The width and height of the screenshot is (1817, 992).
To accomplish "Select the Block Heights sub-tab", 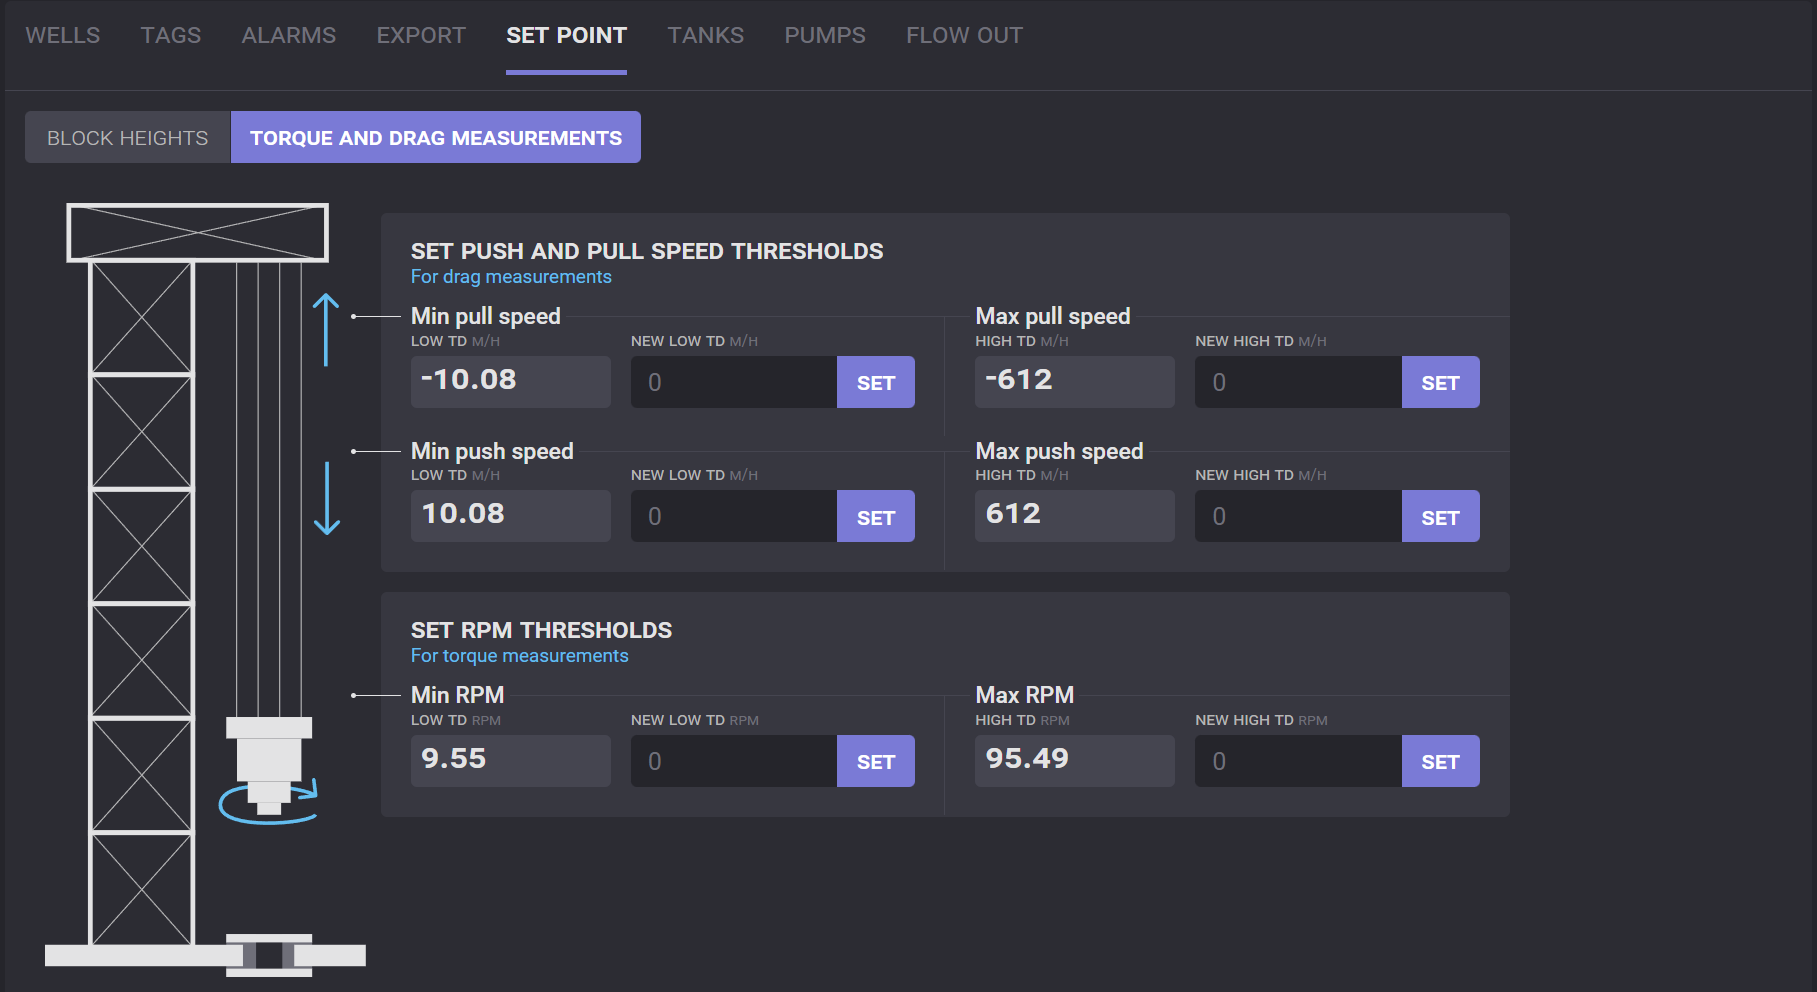I will coord(128,138).
